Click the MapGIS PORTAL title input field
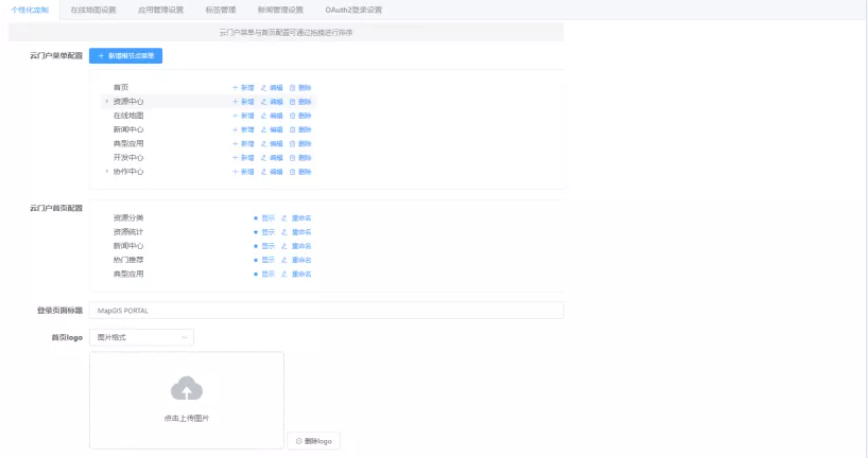This screenshot has width=868, height=458. click(x=326, y=311)
